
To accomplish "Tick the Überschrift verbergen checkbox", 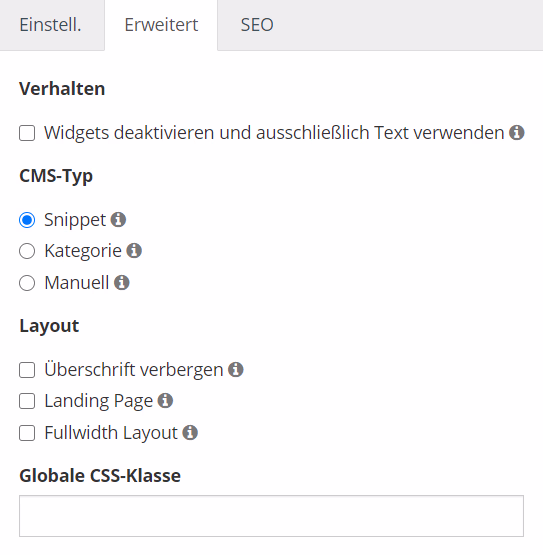I will click(x=27, y=370).
